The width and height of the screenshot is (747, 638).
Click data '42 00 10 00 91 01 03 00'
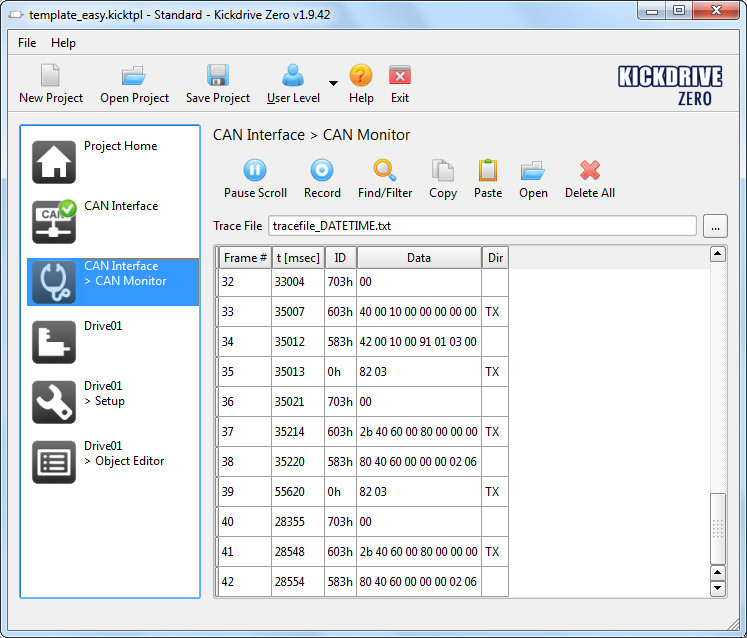point(418,342)
